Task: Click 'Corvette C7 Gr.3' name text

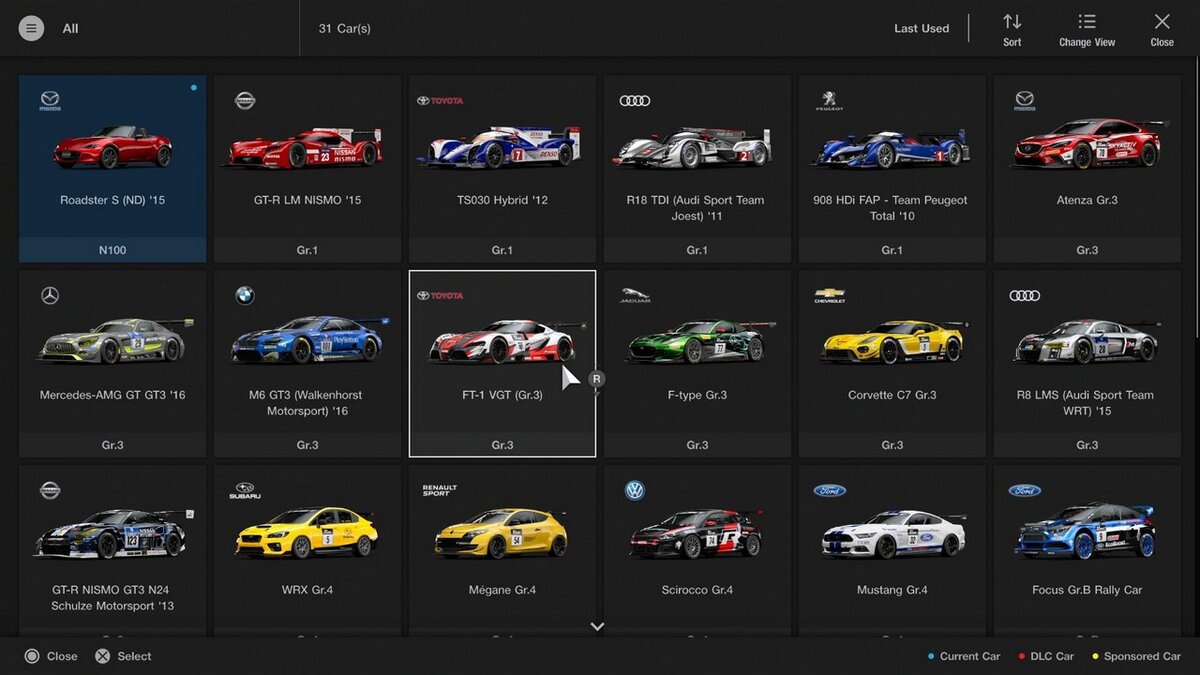Action: [892, 395]
